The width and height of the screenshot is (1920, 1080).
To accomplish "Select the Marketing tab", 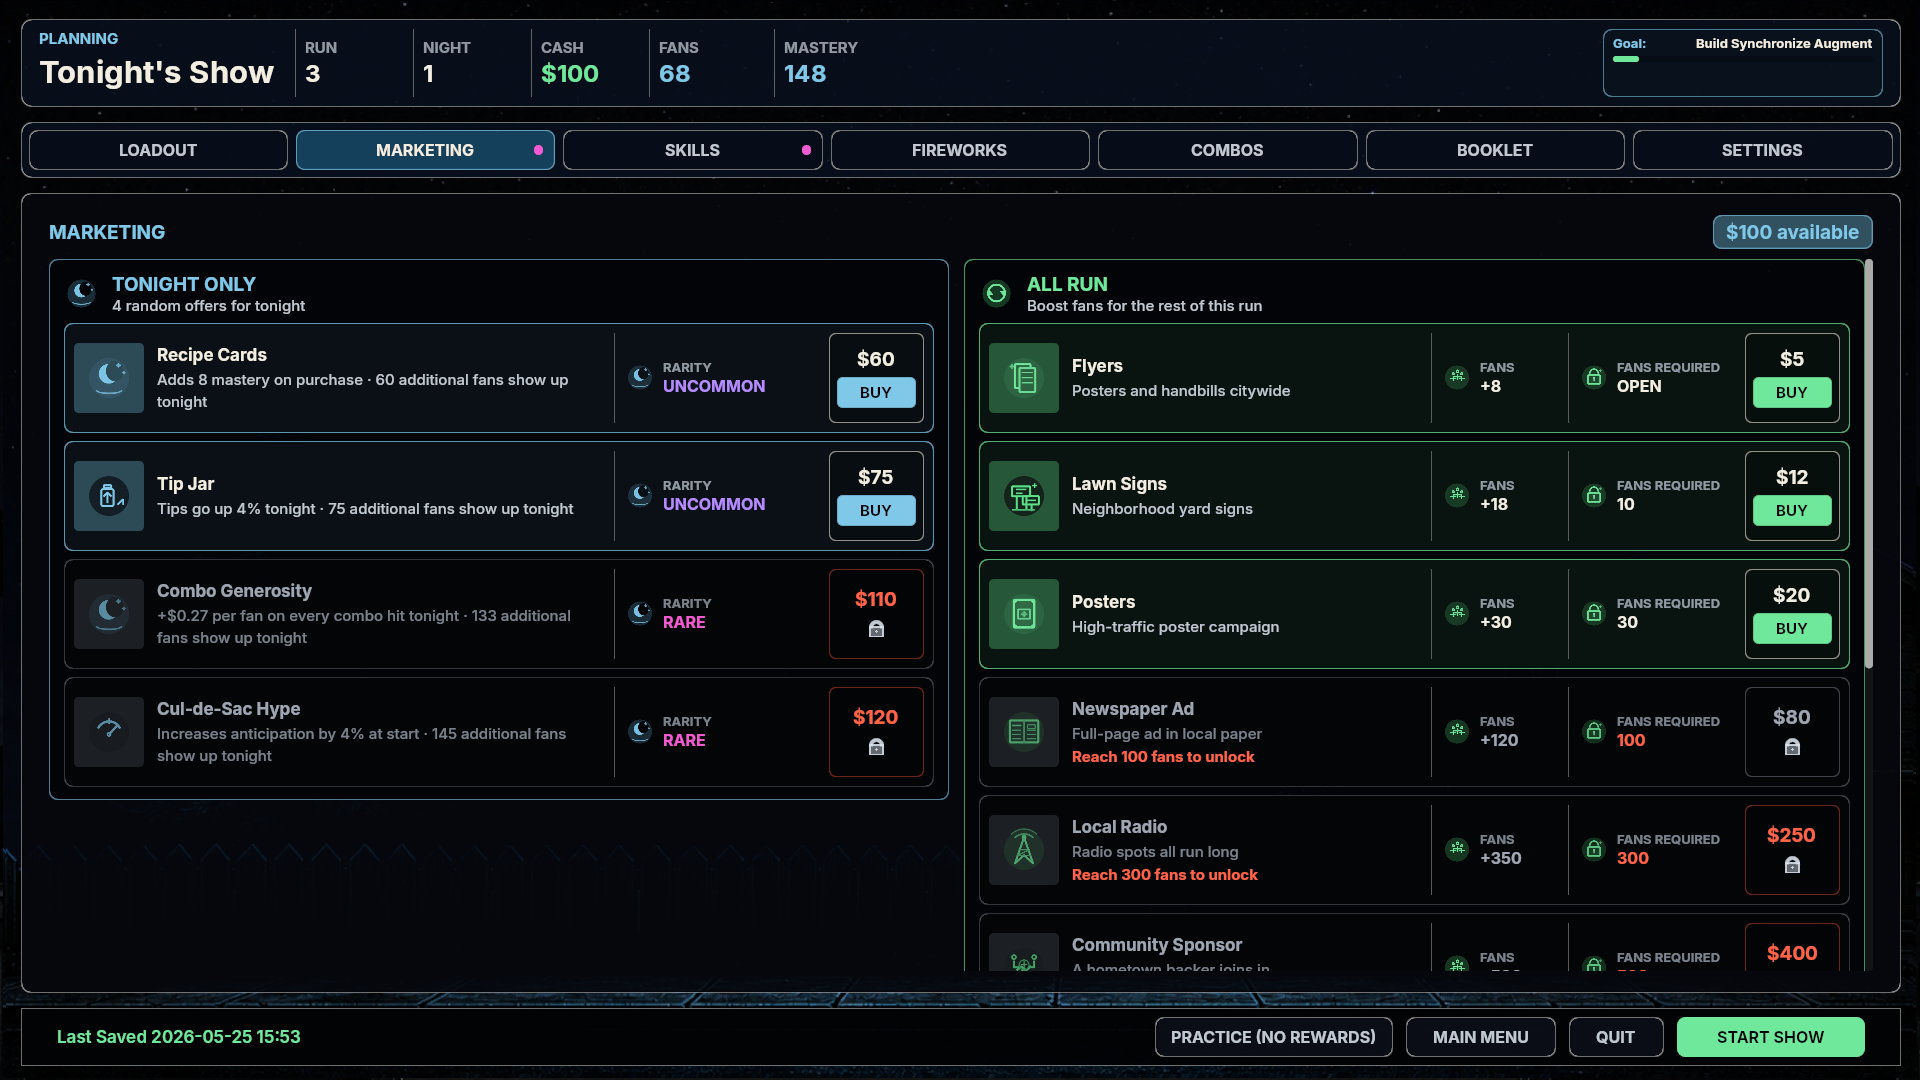I will pos(425,150).
